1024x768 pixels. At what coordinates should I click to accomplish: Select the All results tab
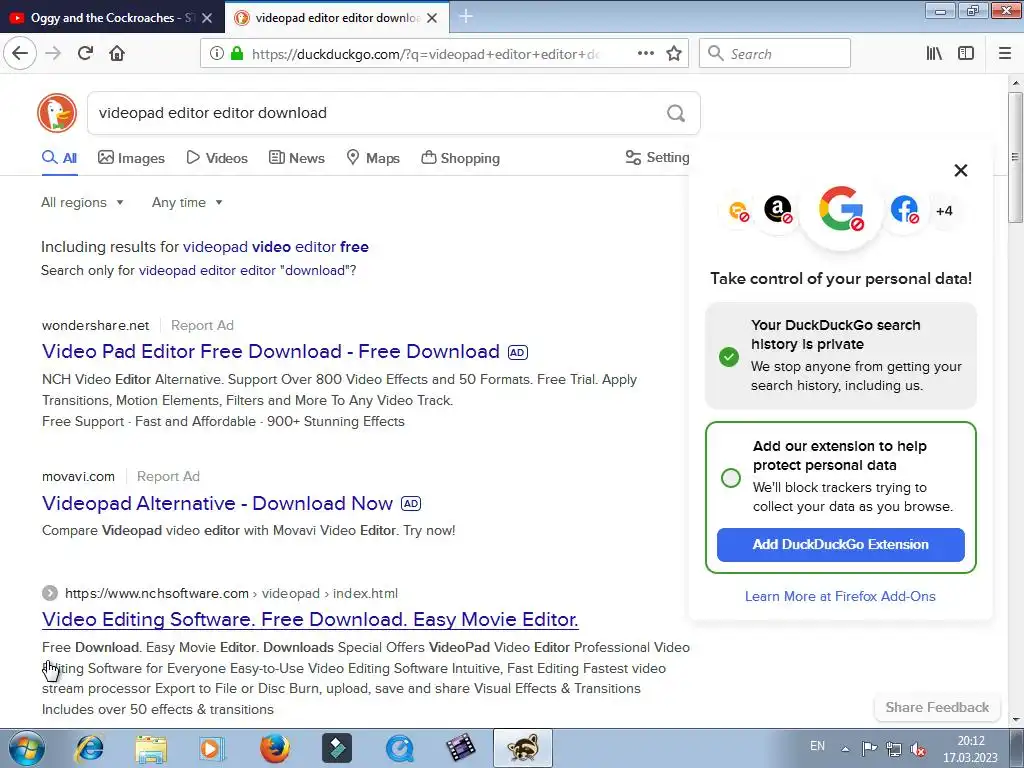coord(59,158)
